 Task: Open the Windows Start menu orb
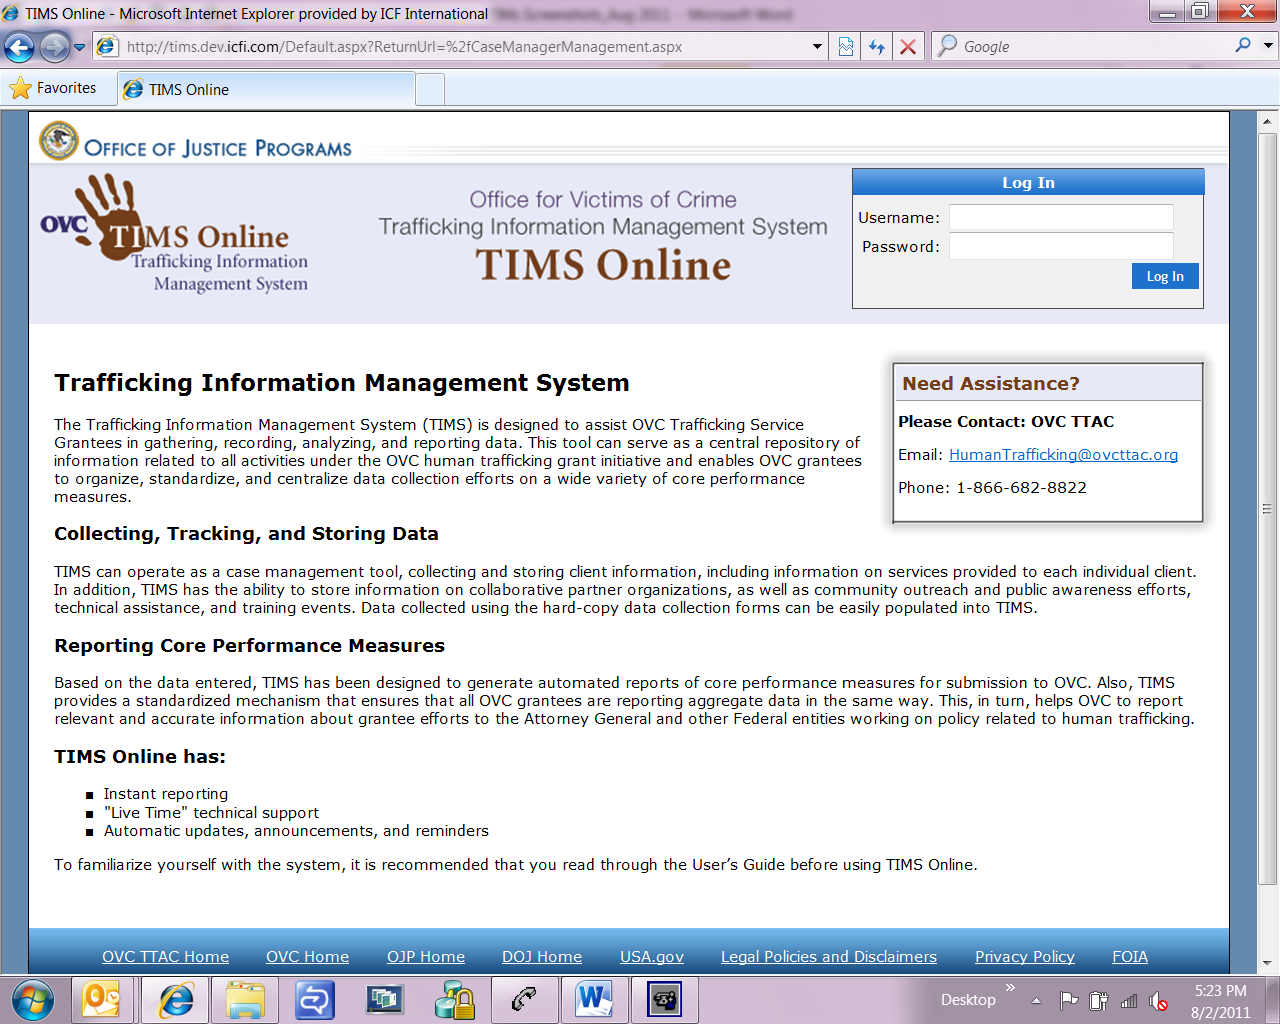(33, 1000)
